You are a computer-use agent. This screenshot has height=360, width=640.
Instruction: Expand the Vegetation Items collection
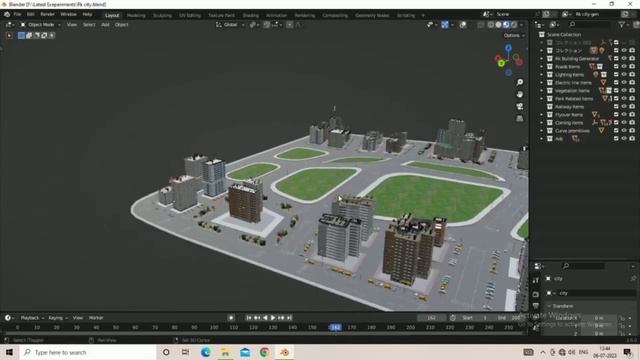click(542, 91)
